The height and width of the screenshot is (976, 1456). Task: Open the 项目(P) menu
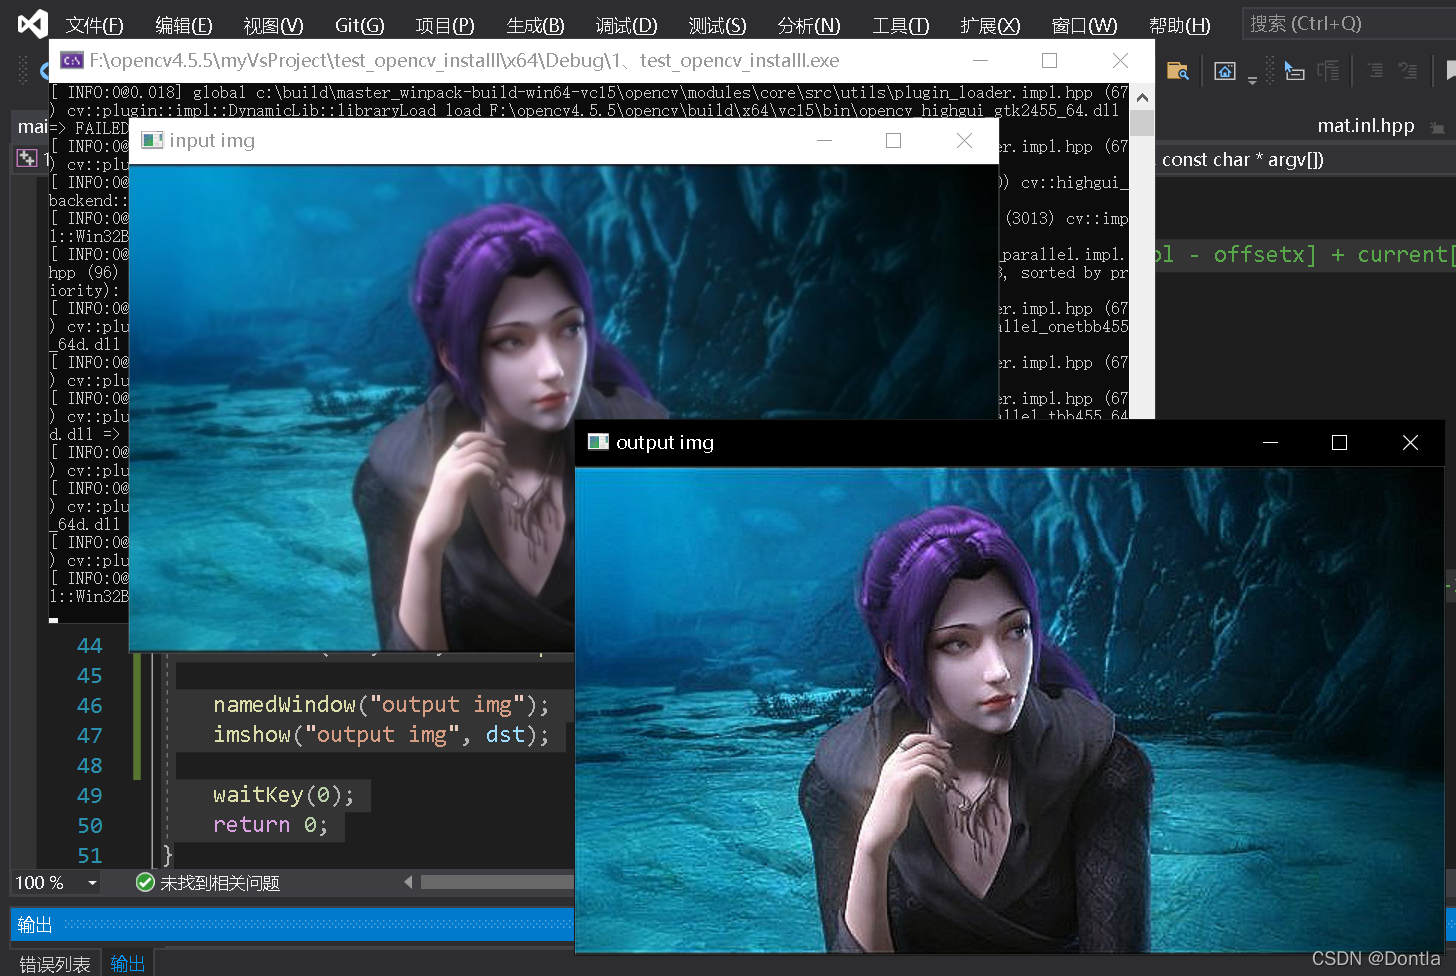pyautogui.click(x=445, y=26)
